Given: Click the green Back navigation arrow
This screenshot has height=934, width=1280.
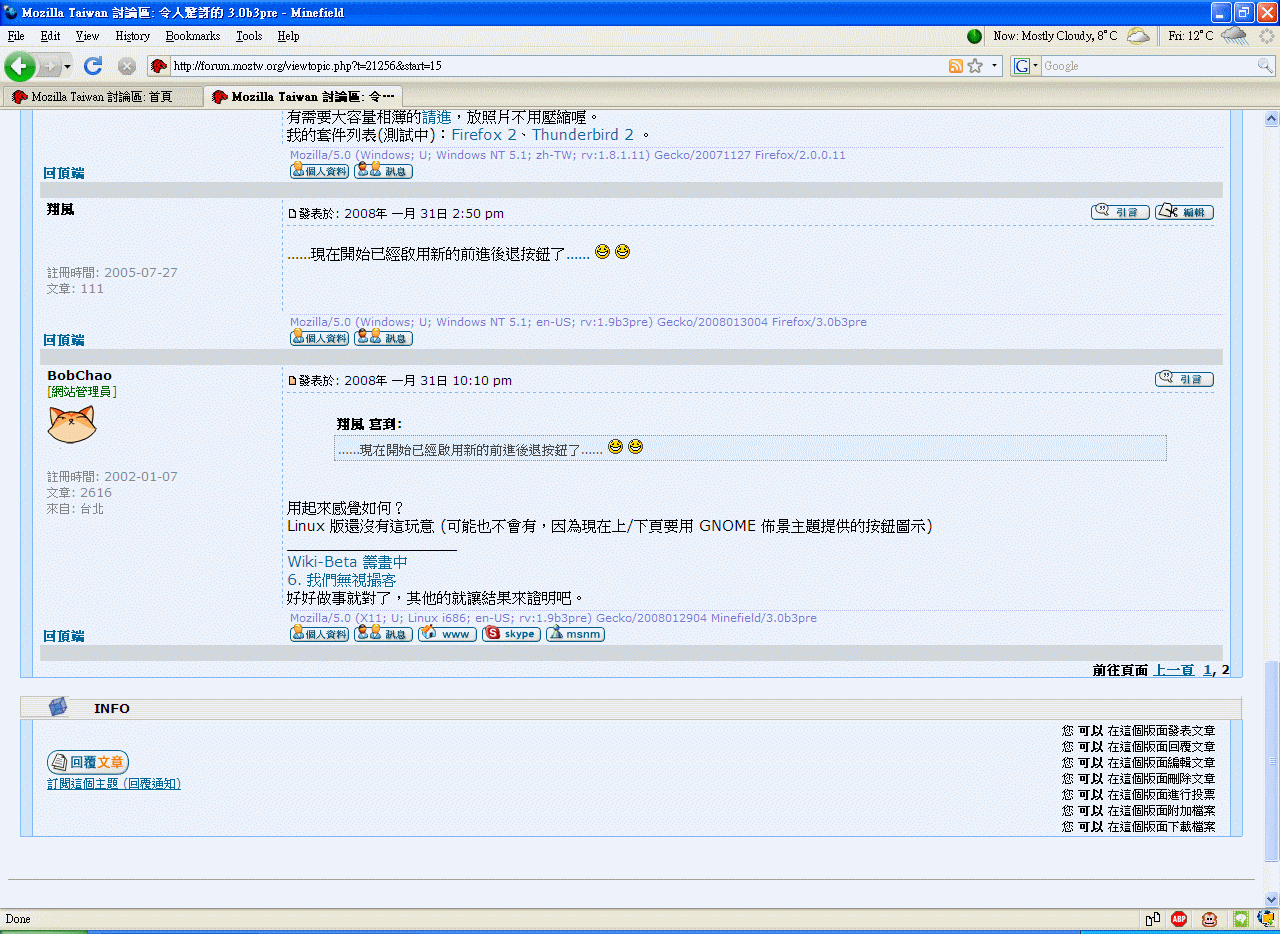Looking at the screenshot, I should (19, 66).
